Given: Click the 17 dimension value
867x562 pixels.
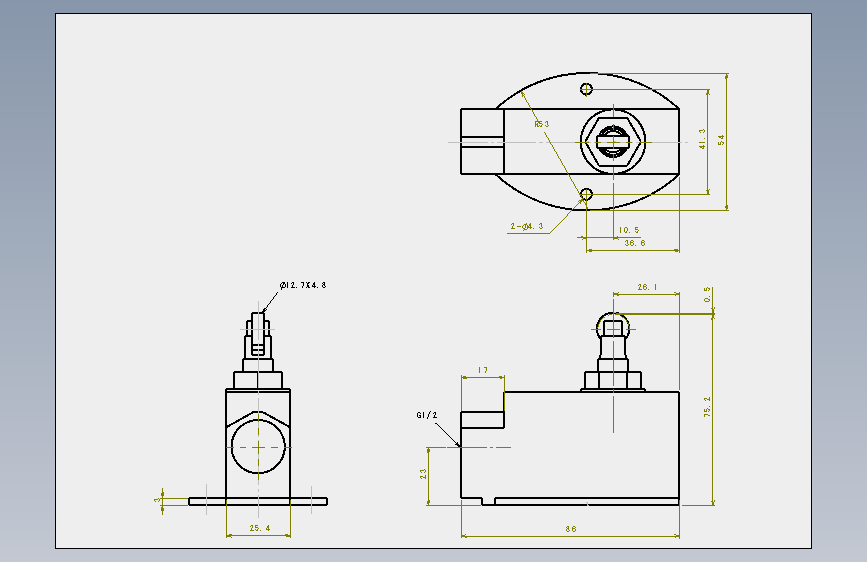Looking at the screenshot, I should [483, 370].
